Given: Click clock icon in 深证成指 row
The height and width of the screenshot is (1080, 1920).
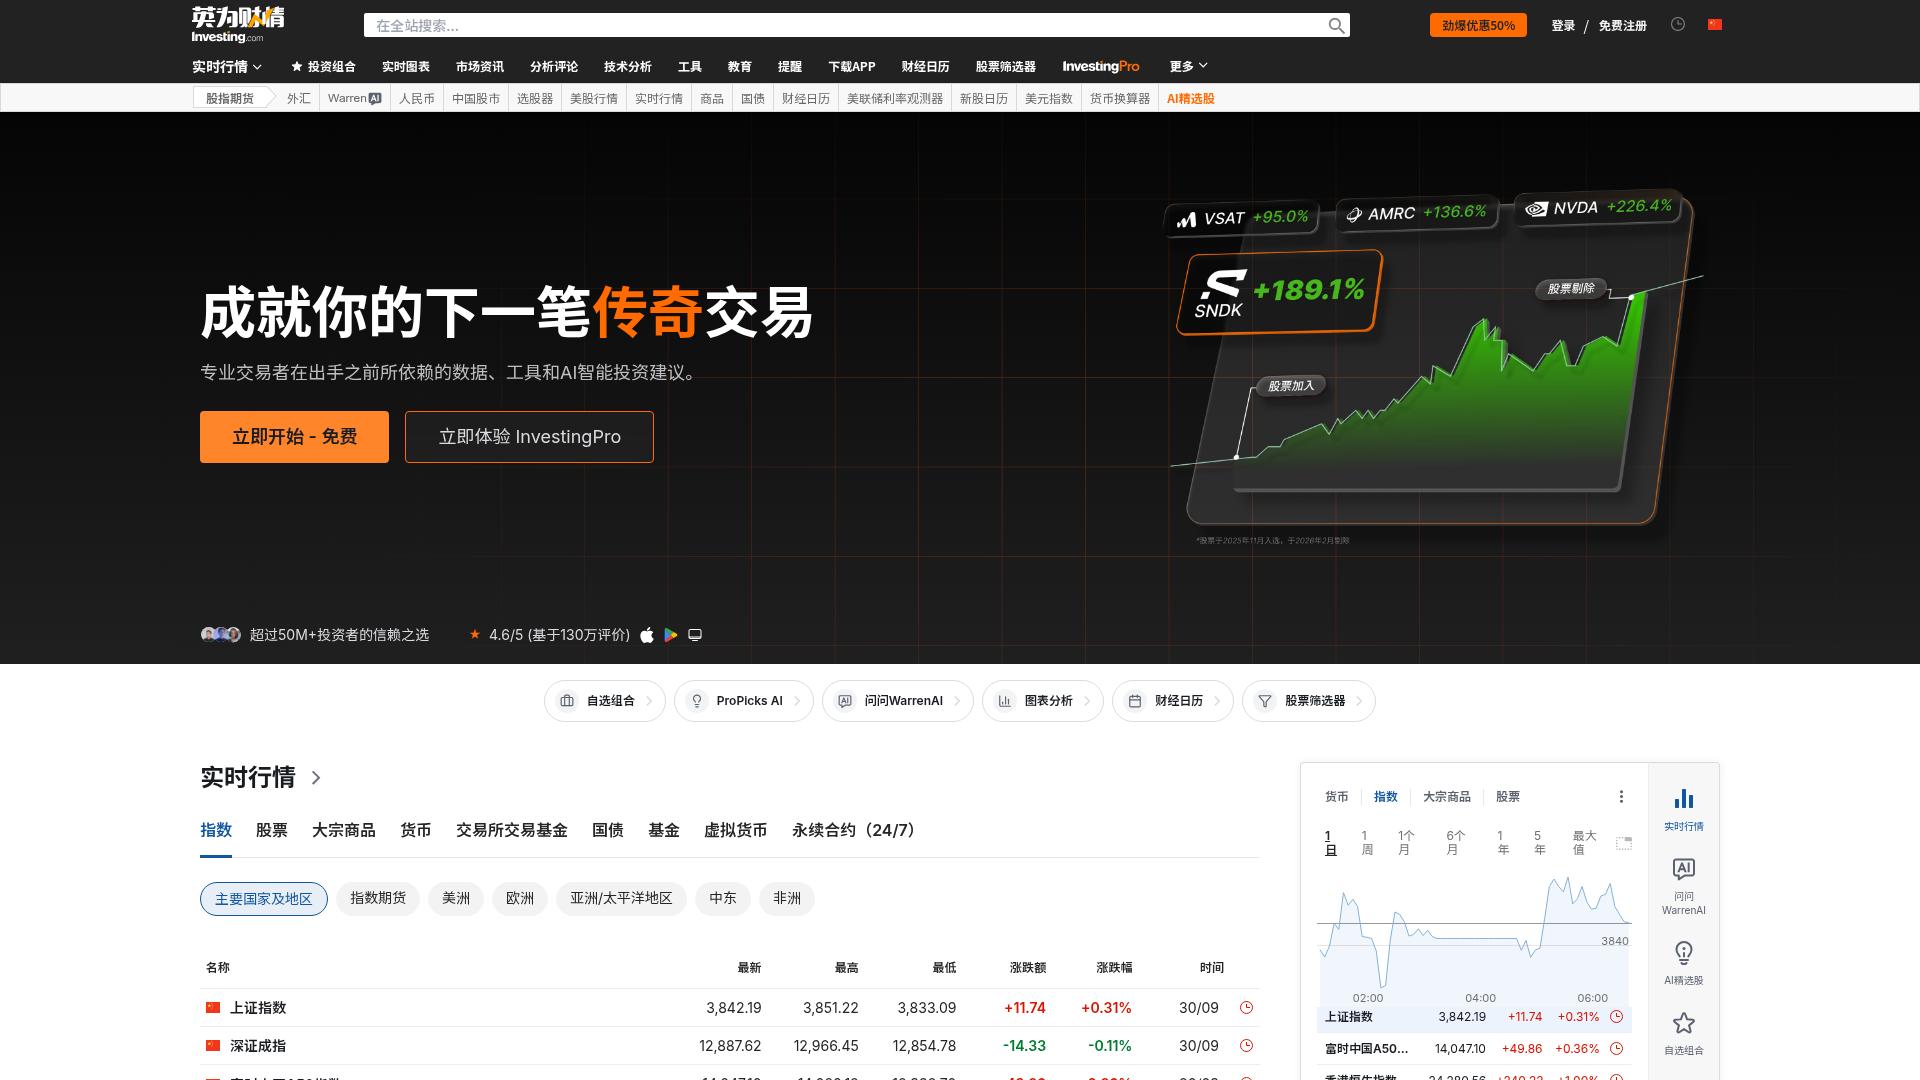Looking at the screenshot, I should (1246, 1046).
